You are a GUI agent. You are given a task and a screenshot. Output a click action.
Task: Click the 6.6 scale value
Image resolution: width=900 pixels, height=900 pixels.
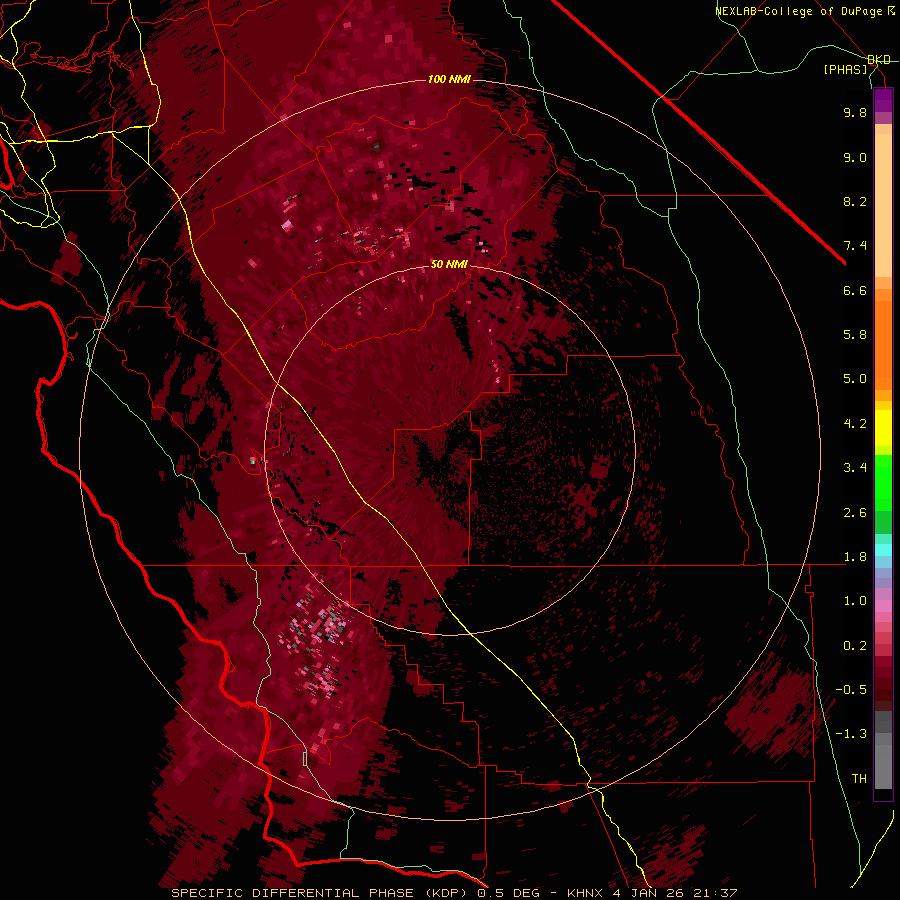point(855,291)
